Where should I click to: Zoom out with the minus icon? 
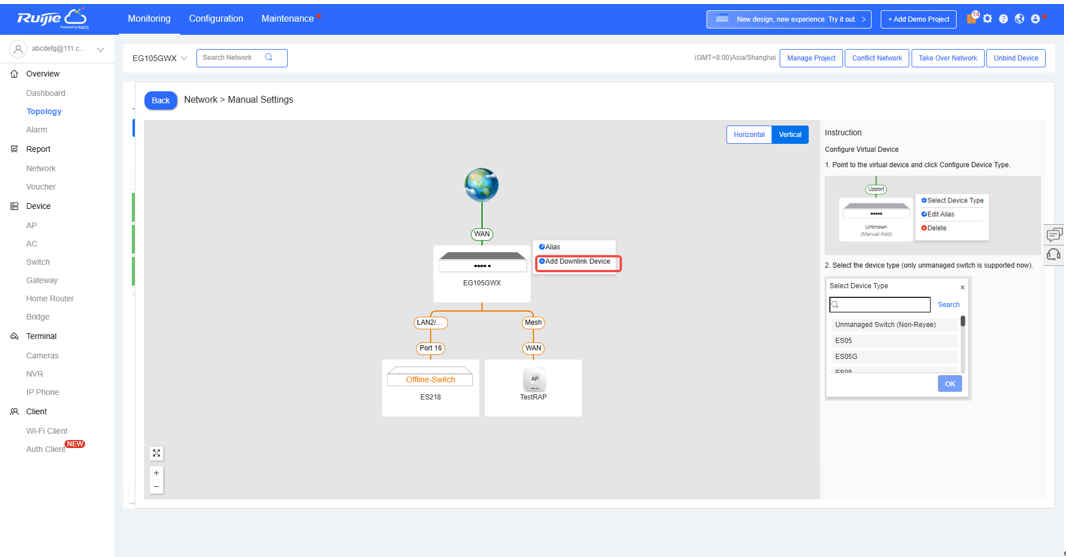[157, 487]
